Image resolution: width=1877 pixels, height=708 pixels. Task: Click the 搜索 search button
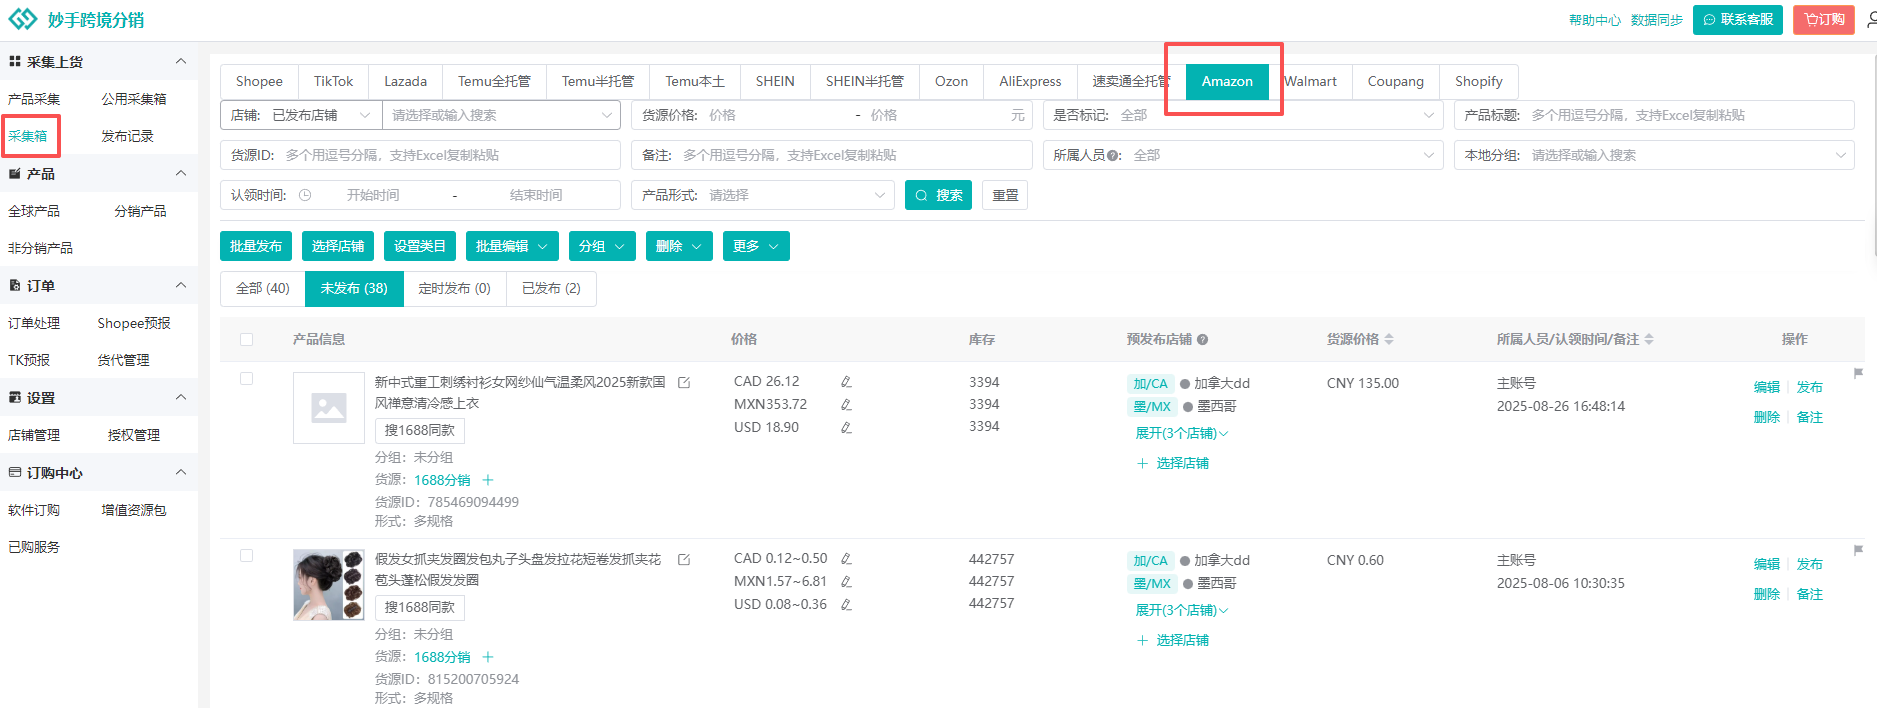pos(938,195)
